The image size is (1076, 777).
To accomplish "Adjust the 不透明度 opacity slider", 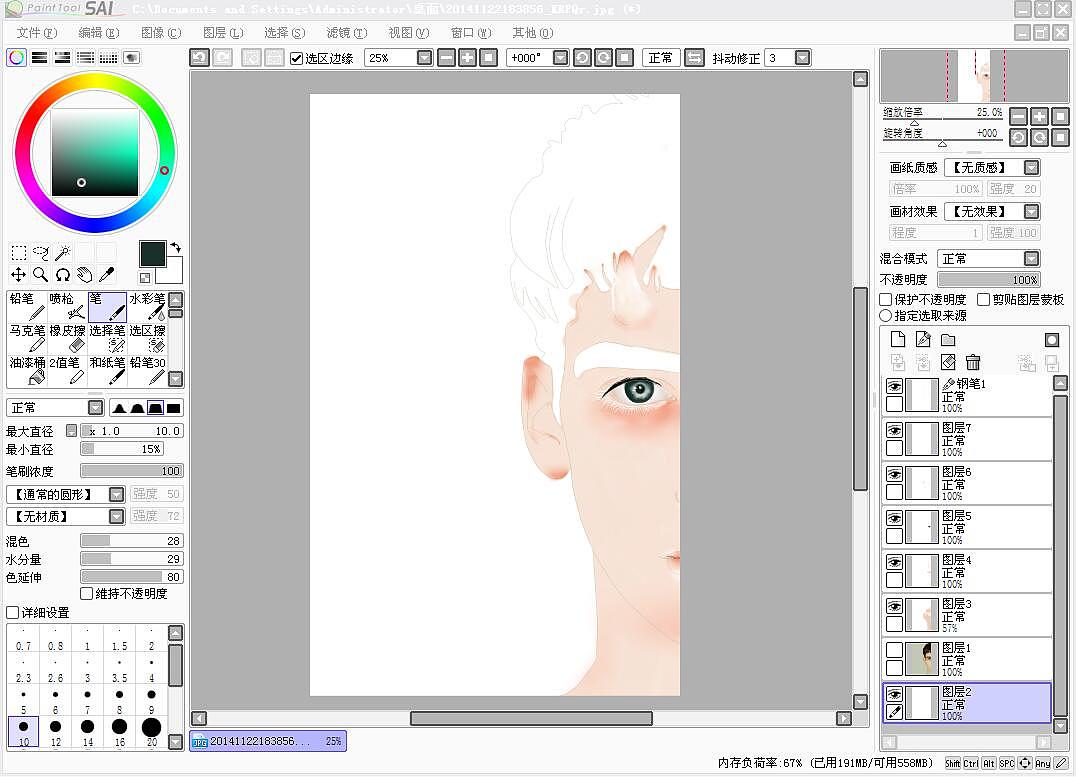I will [989, 279].
